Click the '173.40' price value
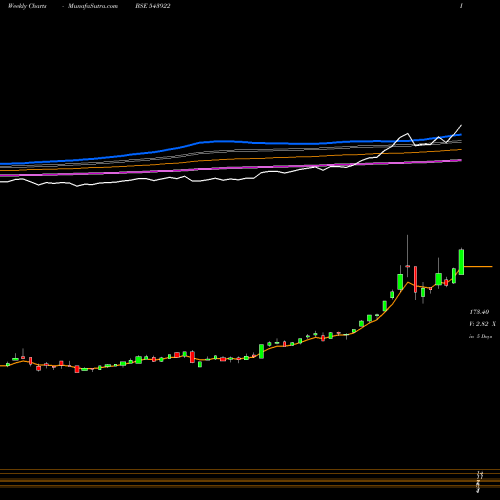 479,312
